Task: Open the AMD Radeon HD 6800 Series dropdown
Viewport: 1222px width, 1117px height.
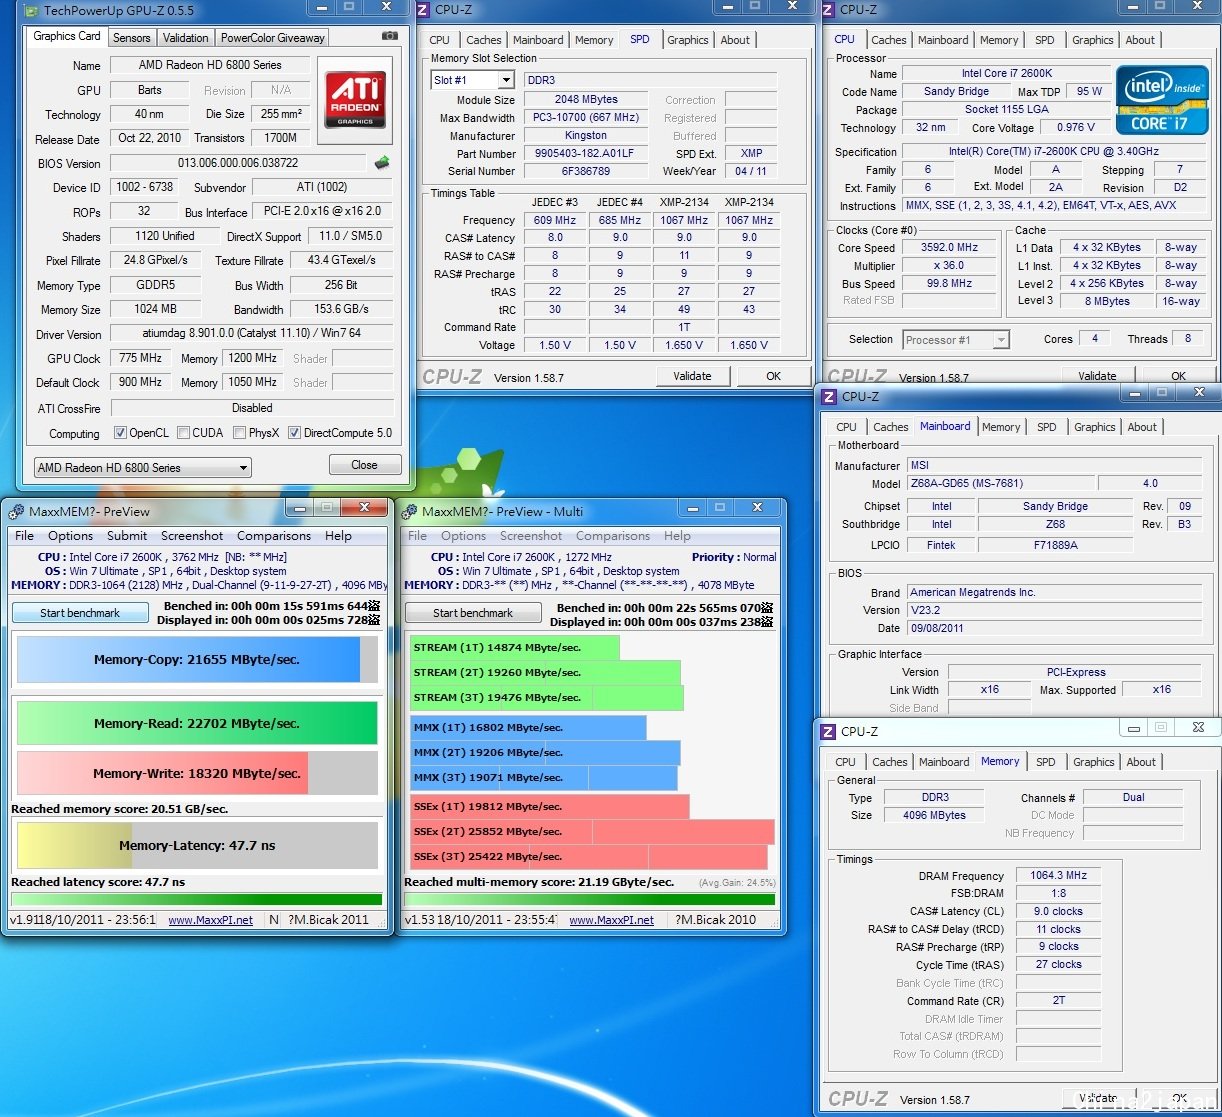Action: click(142, 467)
